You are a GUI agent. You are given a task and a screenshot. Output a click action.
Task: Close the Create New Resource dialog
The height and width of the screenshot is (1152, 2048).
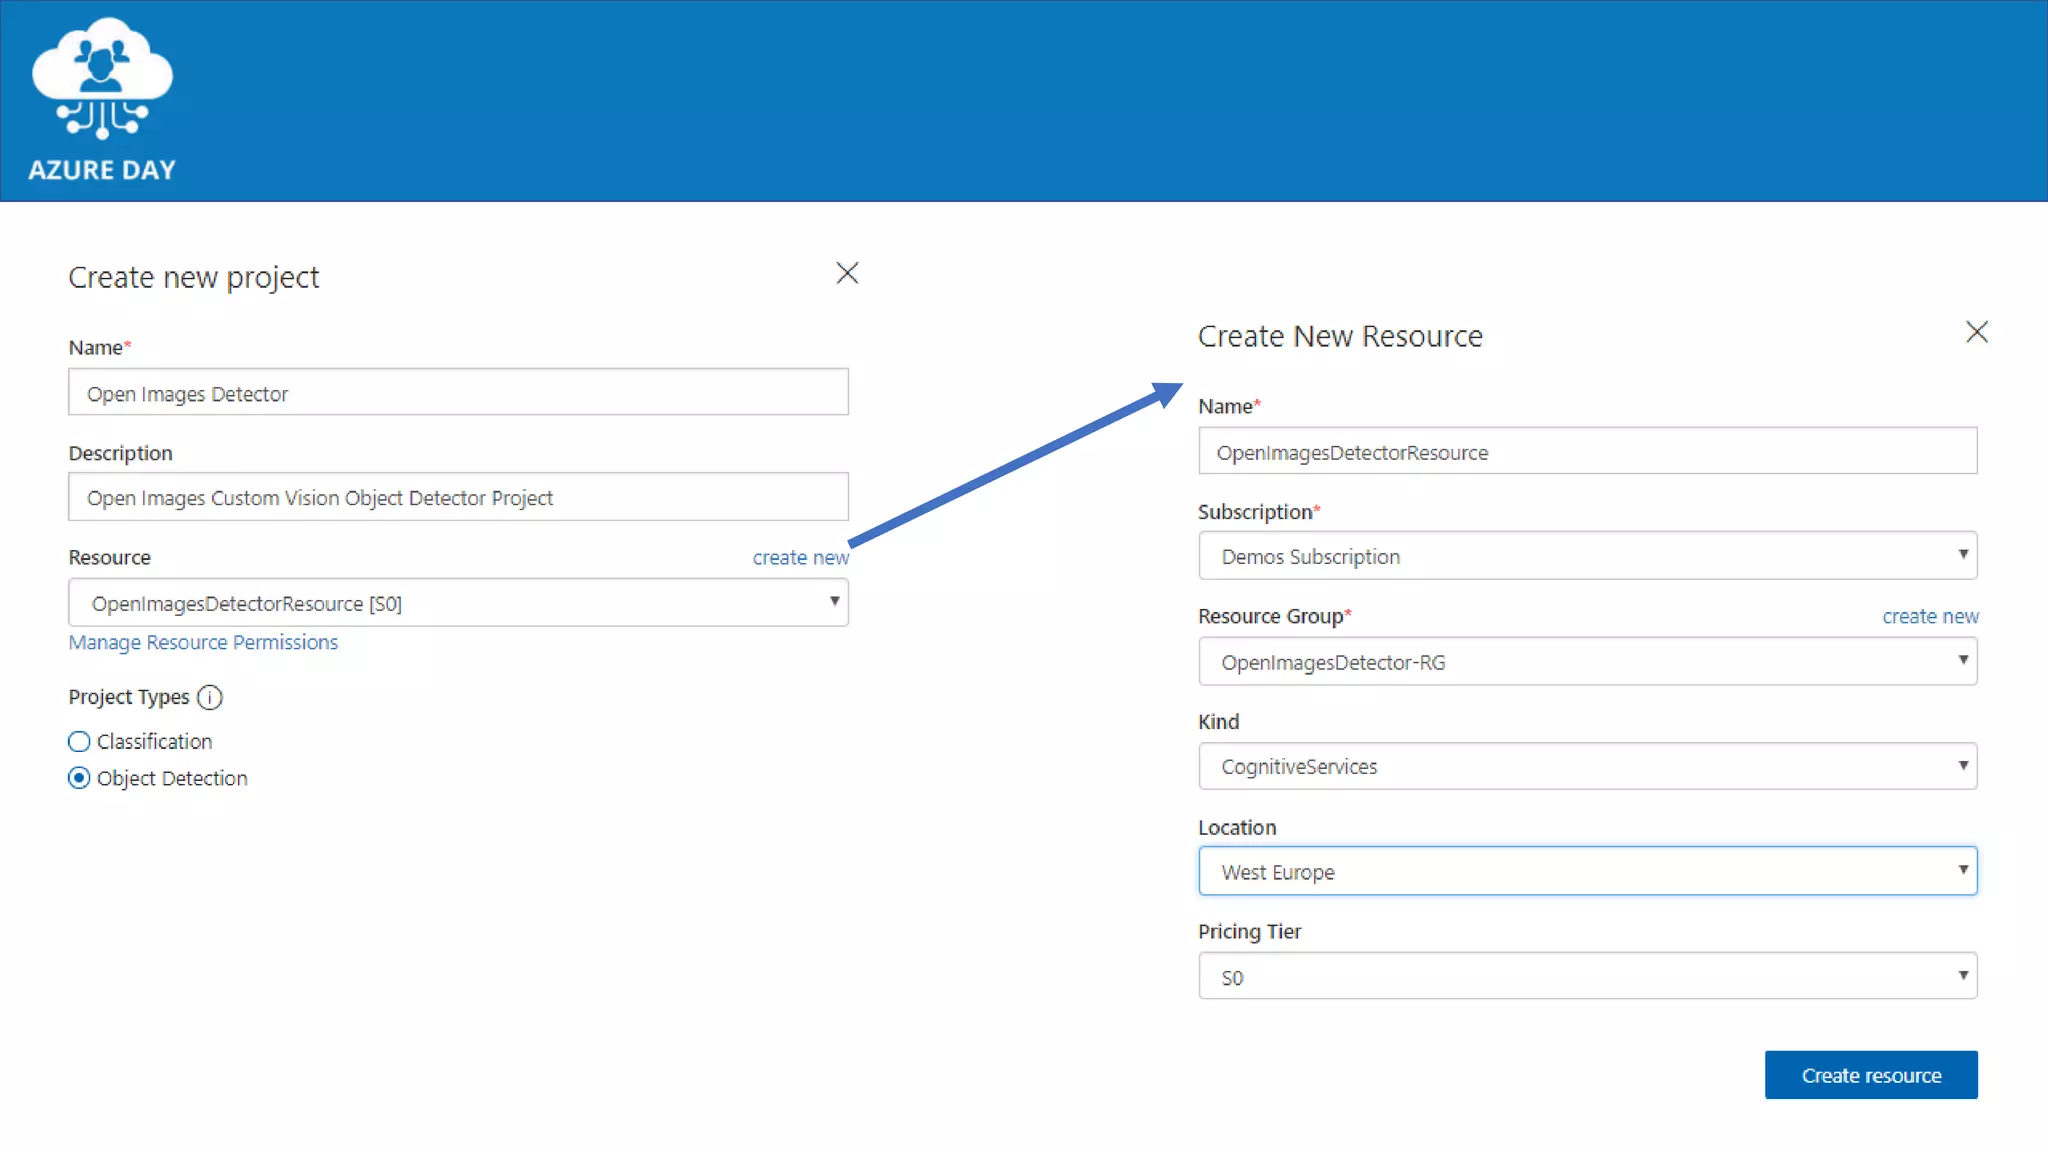[1976, 332]
